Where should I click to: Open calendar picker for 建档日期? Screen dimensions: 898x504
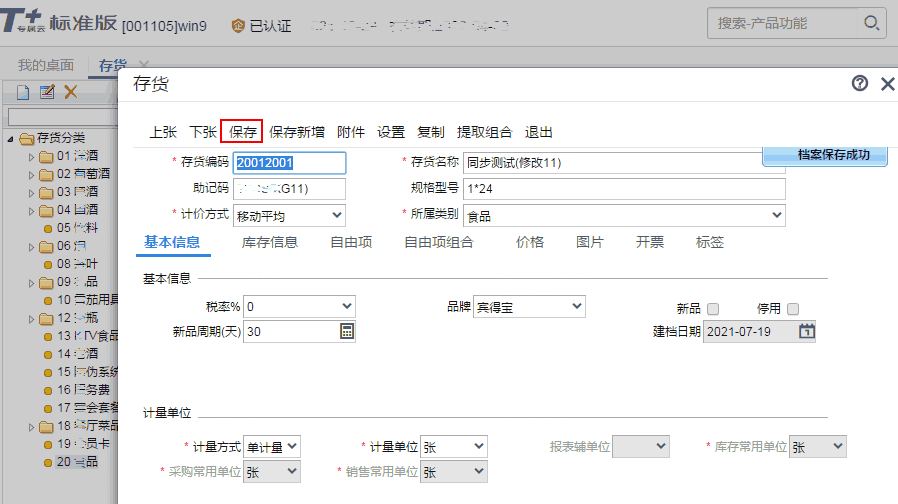[x=807, y=331]
